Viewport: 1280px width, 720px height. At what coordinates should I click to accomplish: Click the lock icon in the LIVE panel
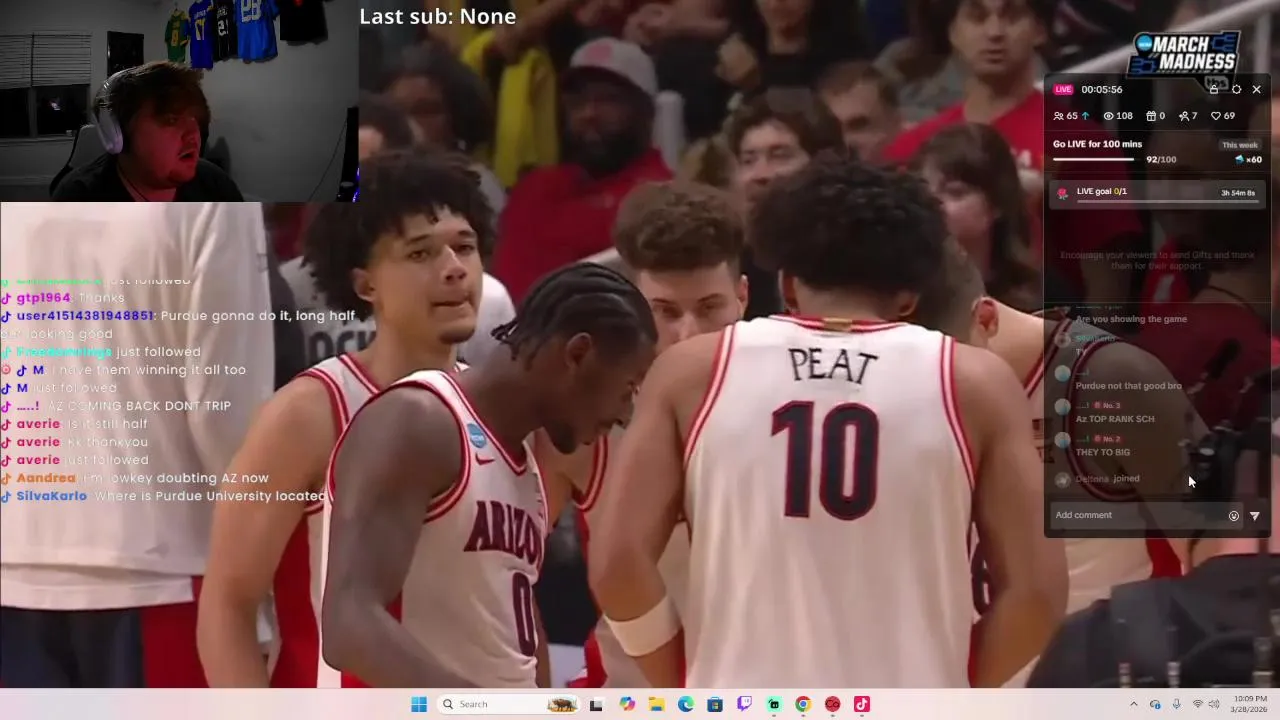(x=1214, y=89)
